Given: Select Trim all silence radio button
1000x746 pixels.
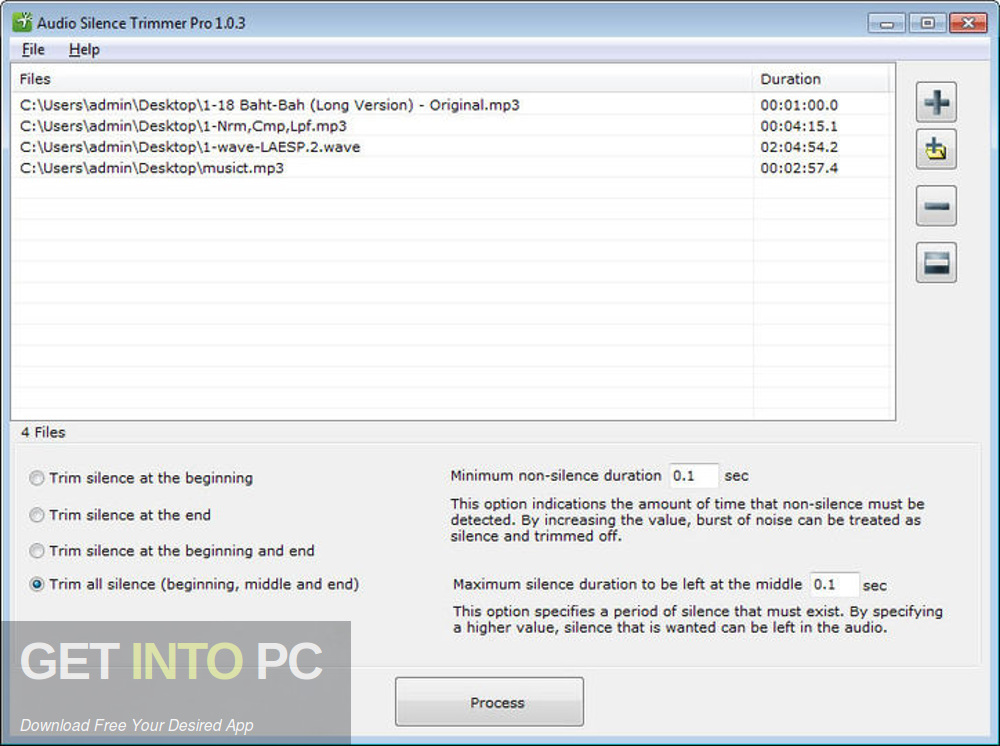Looking at the screenshot, I should pyautogui.click(x=37, y=584).
